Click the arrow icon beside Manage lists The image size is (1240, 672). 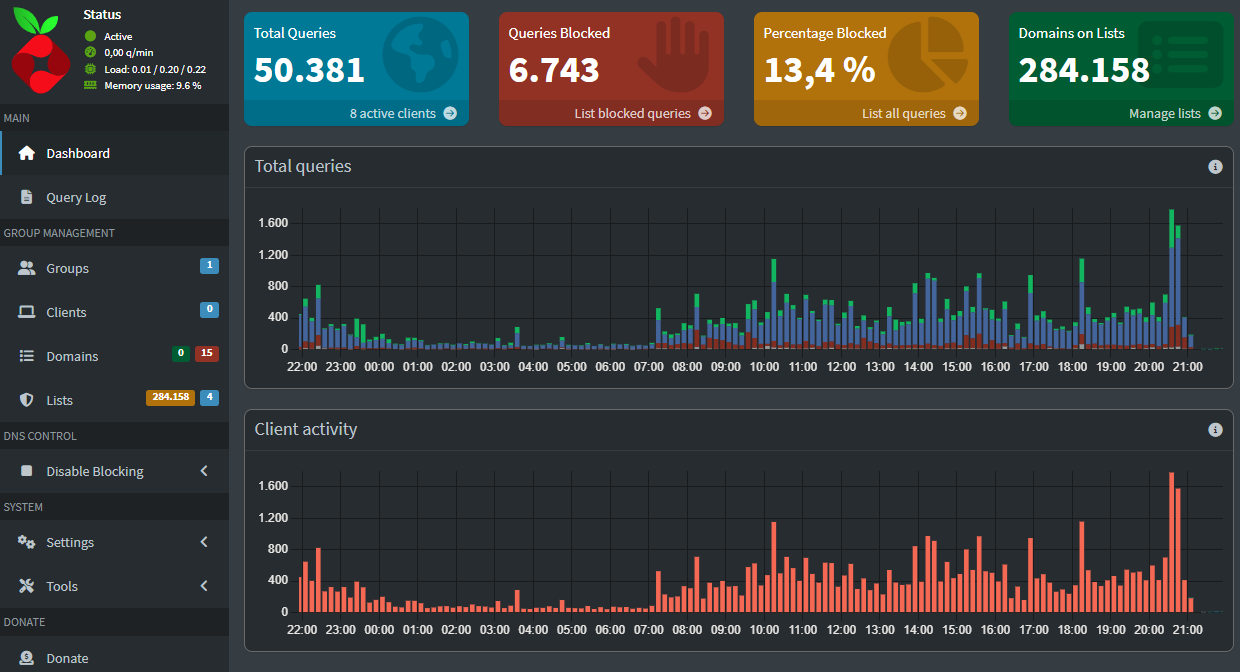click(1215, 113)
